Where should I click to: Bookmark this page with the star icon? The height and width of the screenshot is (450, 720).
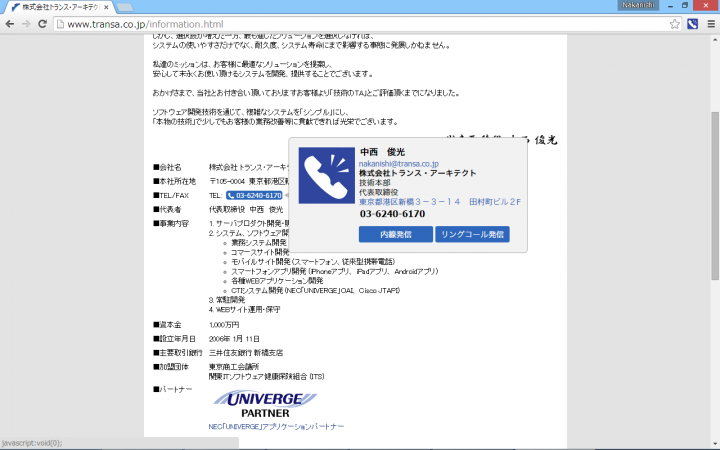[674, 24]
